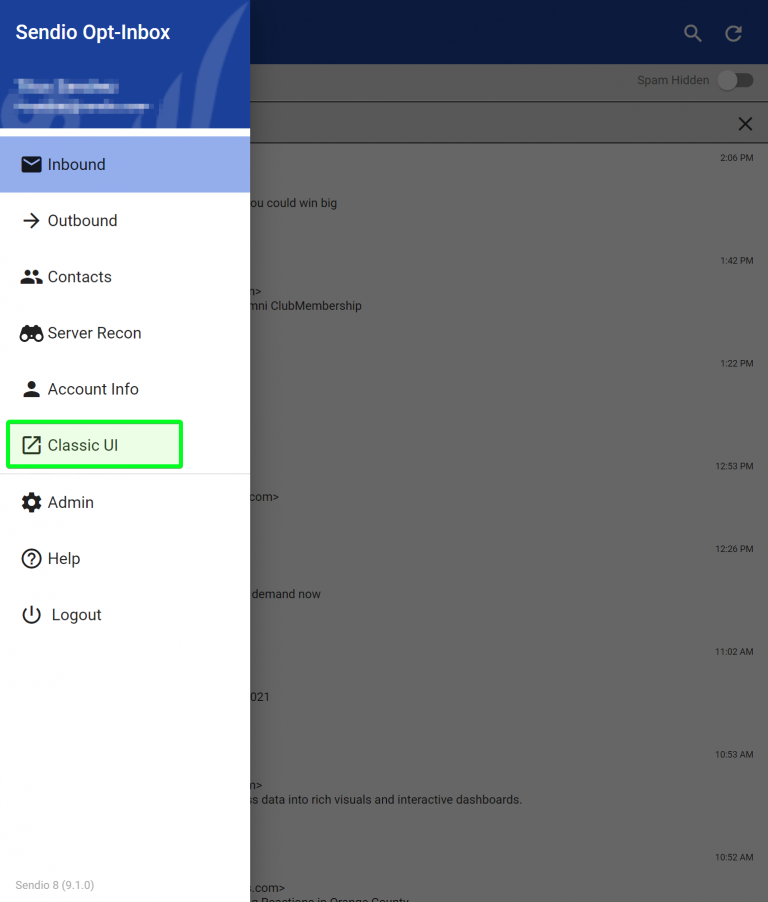The image size is (768, 902).
Task: Open Server Recon
Action: (125, 333)
